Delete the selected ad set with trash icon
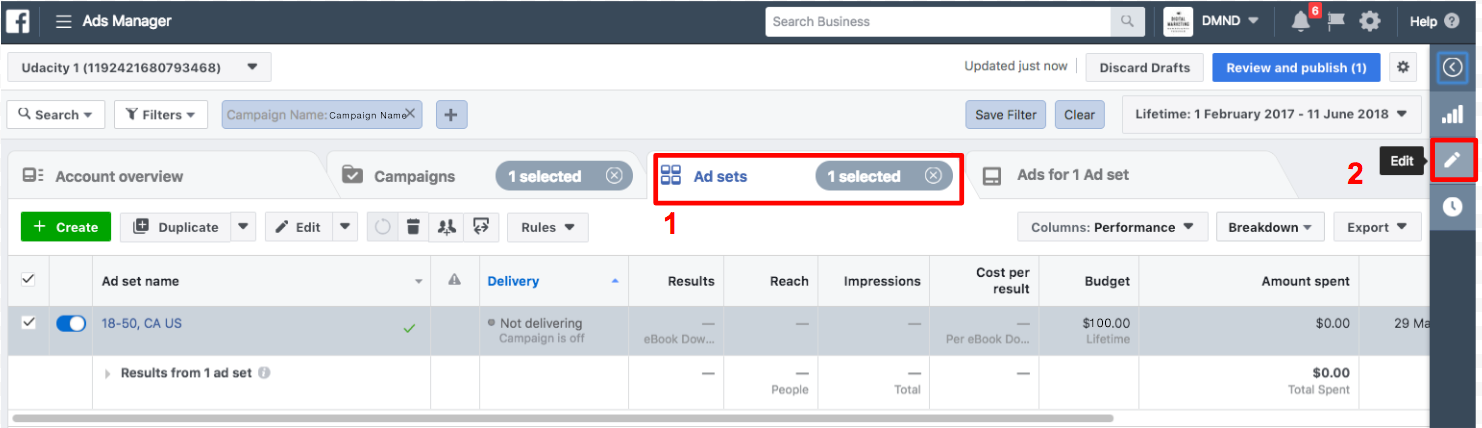The width and height of the screenshot is (1482, 428). click(x=412, y=227)
